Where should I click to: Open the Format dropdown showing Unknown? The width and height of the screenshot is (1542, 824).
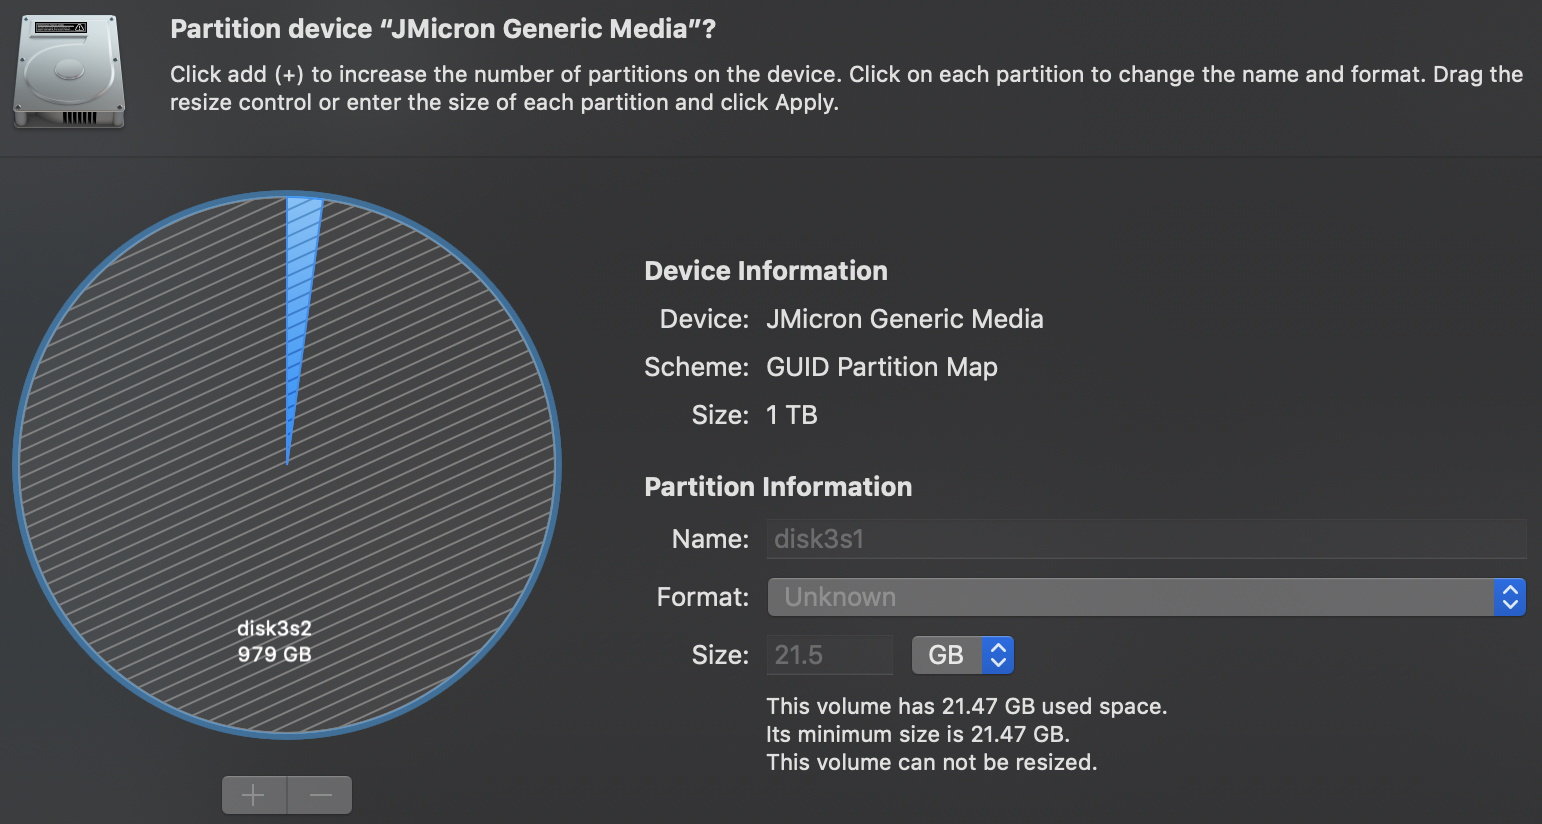click(x=1146, y=597)
